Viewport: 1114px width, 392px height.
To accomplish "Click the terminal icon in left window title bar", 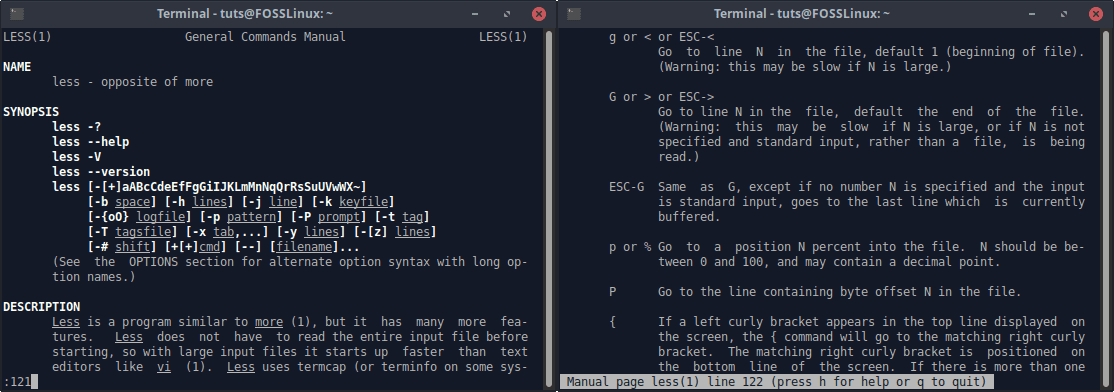I will coord(18,13).
